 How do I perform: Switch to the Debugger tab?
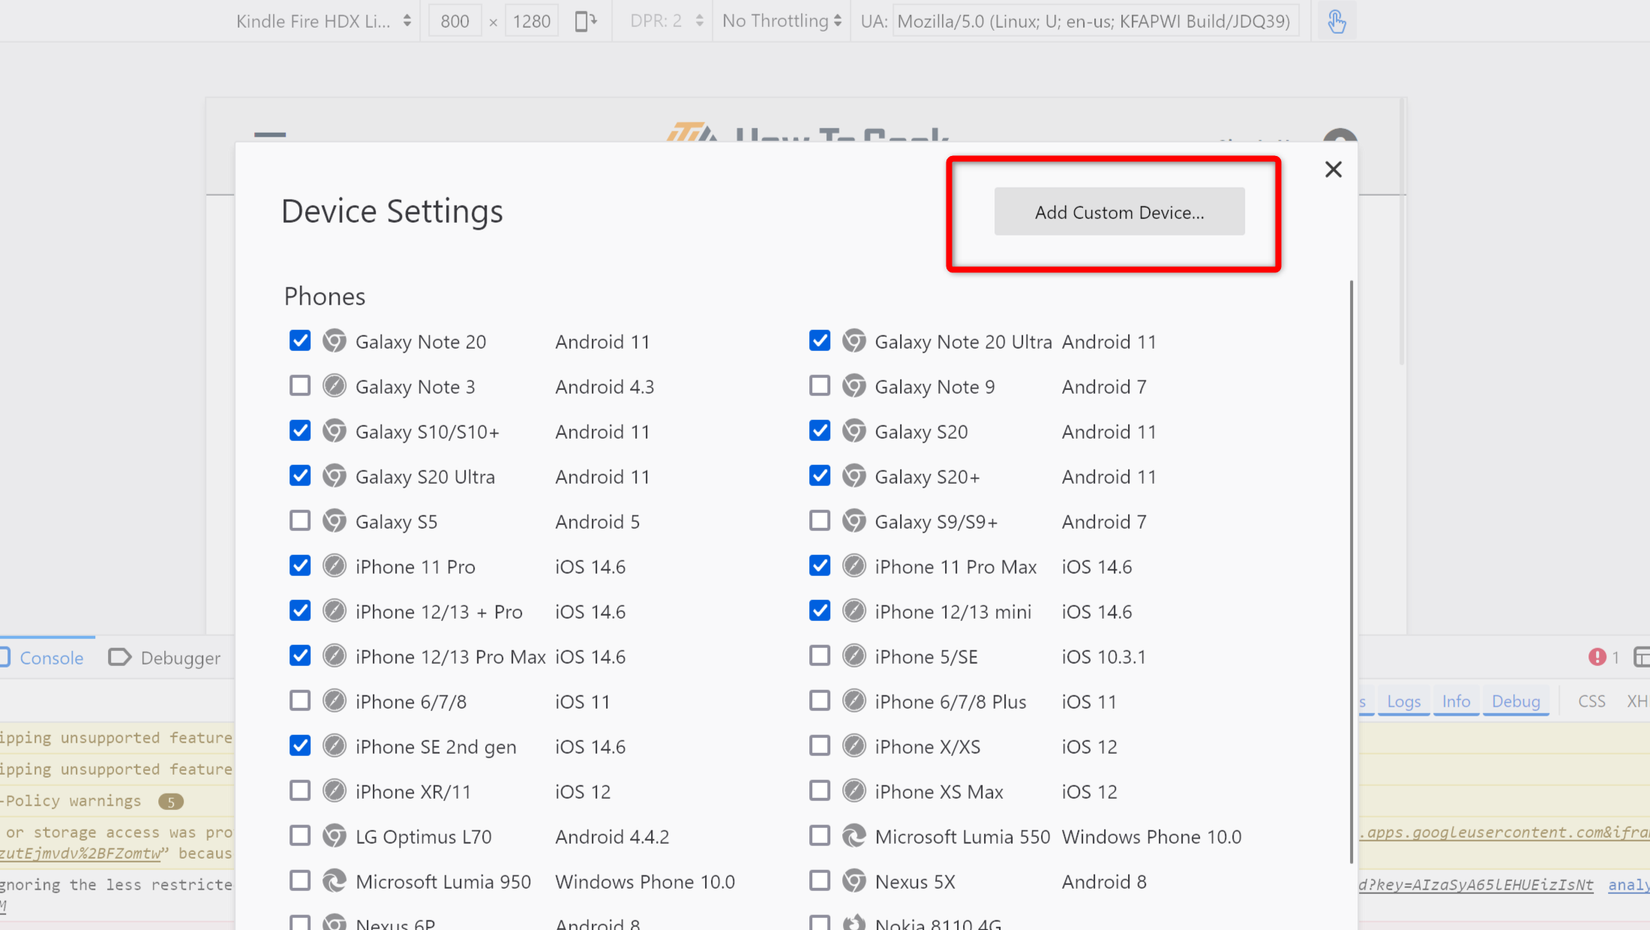coord(179,657)
